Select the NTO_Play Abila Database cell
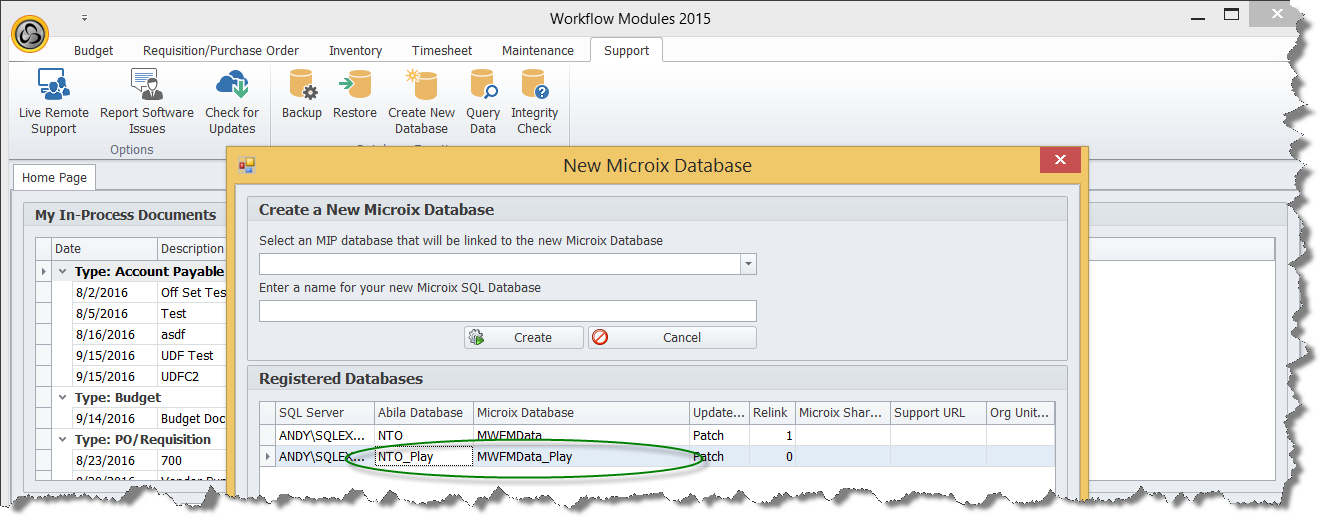1320x517 pixels. [423, 457]
